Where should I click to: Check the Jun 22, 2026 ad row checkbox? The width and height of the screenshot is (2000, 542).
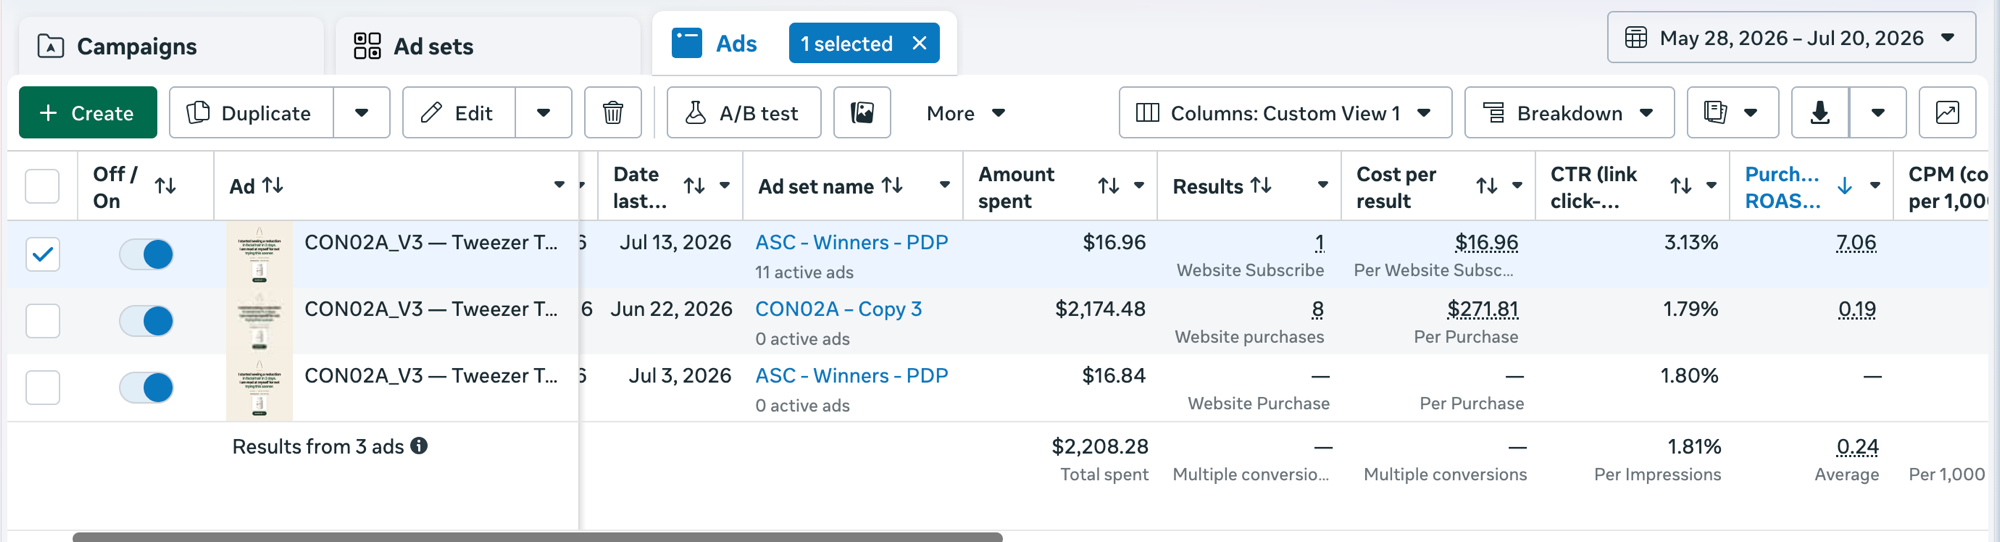click(x=42, y=321)
